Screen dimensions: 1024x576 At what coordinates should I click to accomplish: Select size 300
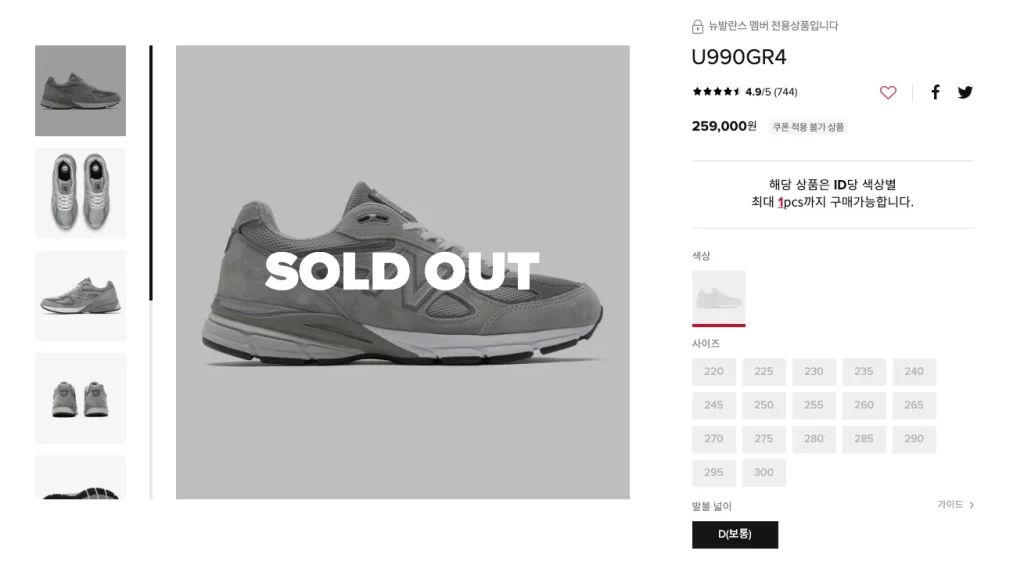click(764, 473)
